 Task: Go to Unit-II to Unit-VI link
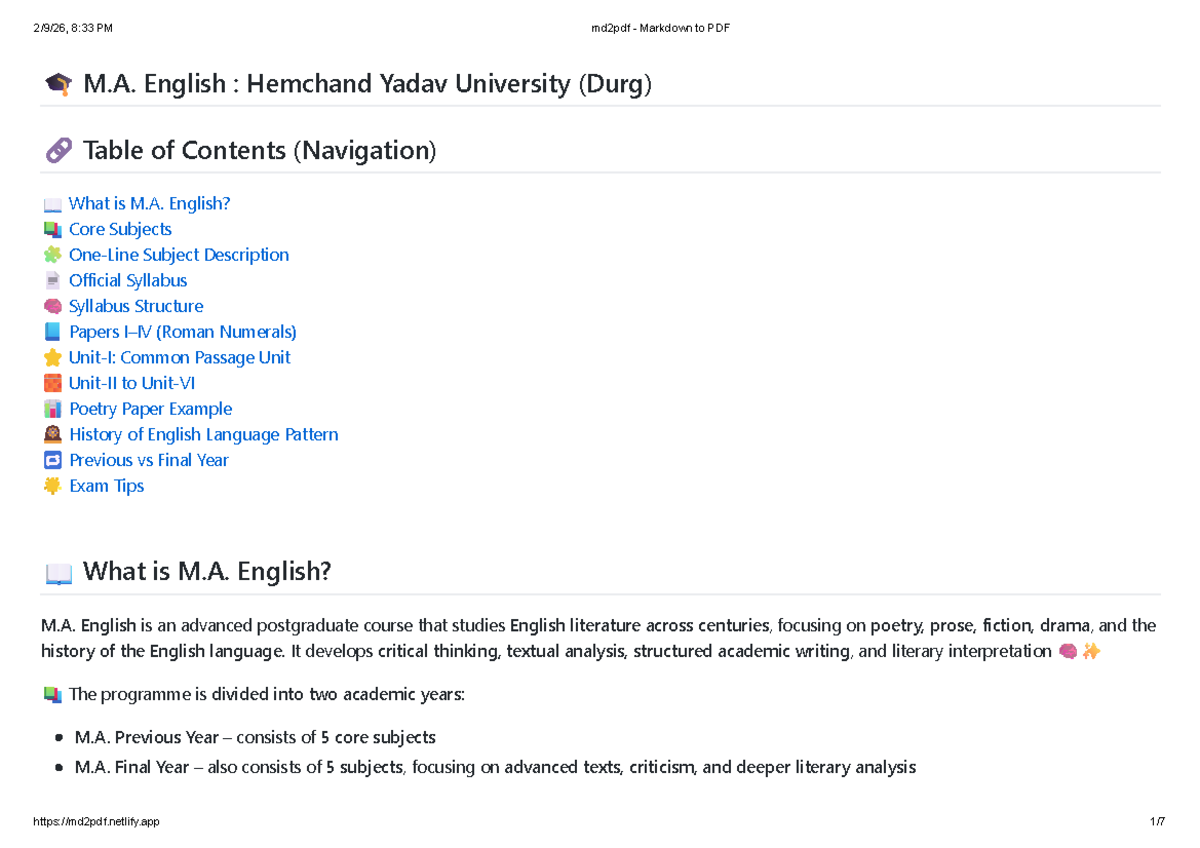[132, 383]
